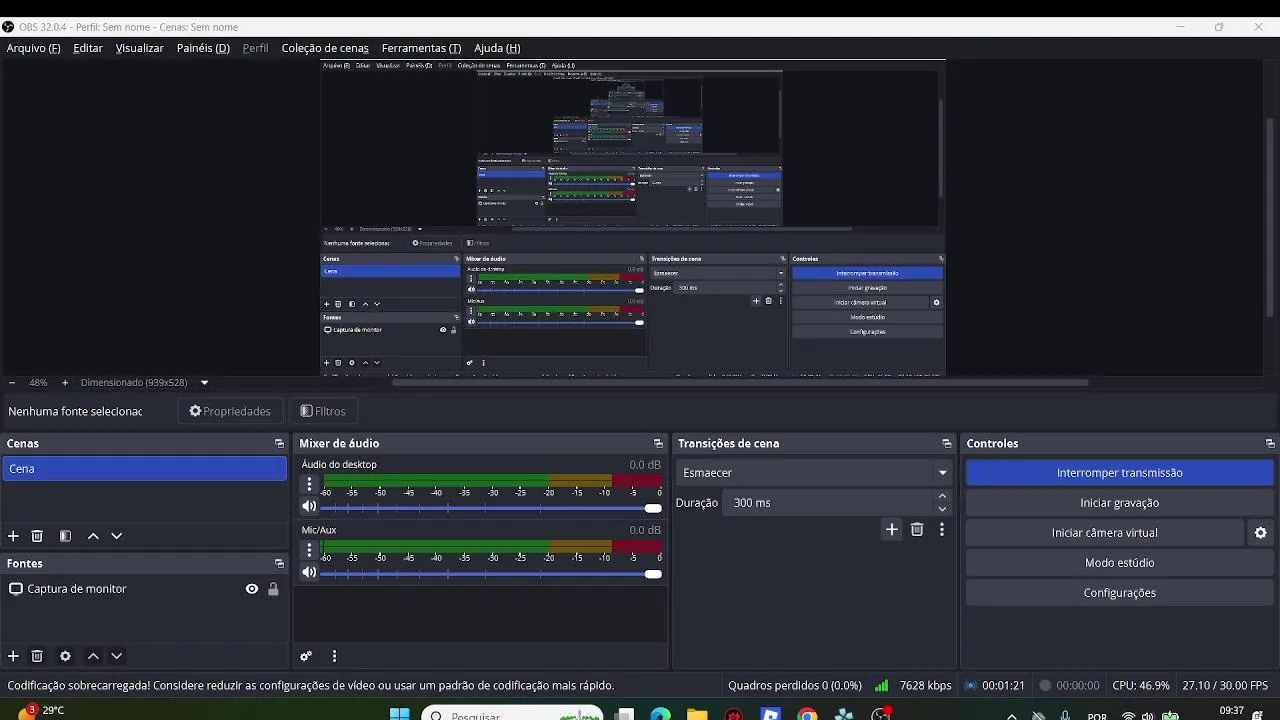Pop out the Cenas dock
1280x720 pixels.
[279, 443]
